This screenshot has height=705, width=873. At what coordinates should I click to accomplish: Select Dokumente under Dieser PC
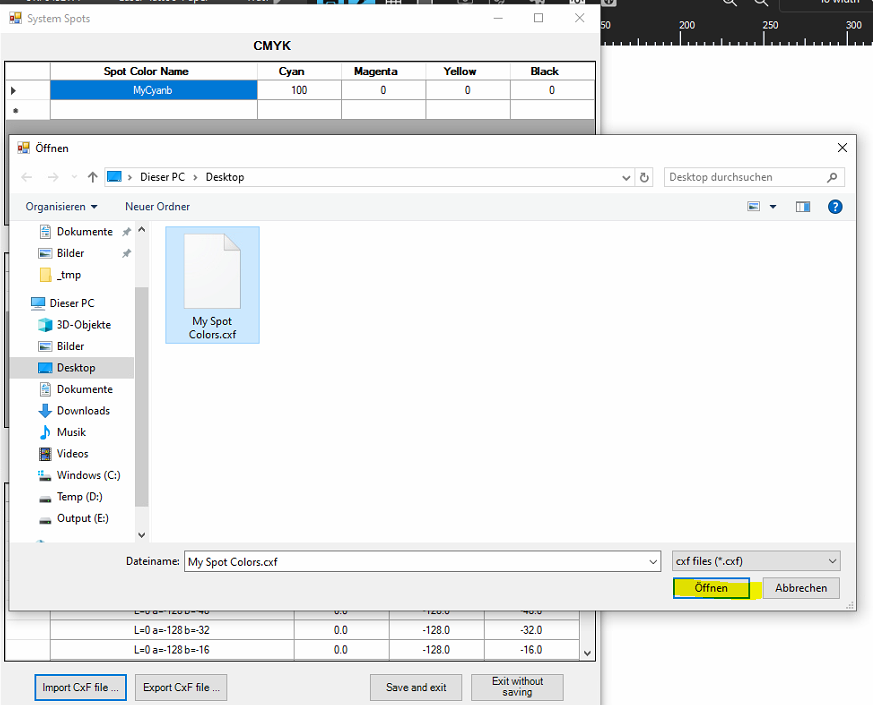85,389
